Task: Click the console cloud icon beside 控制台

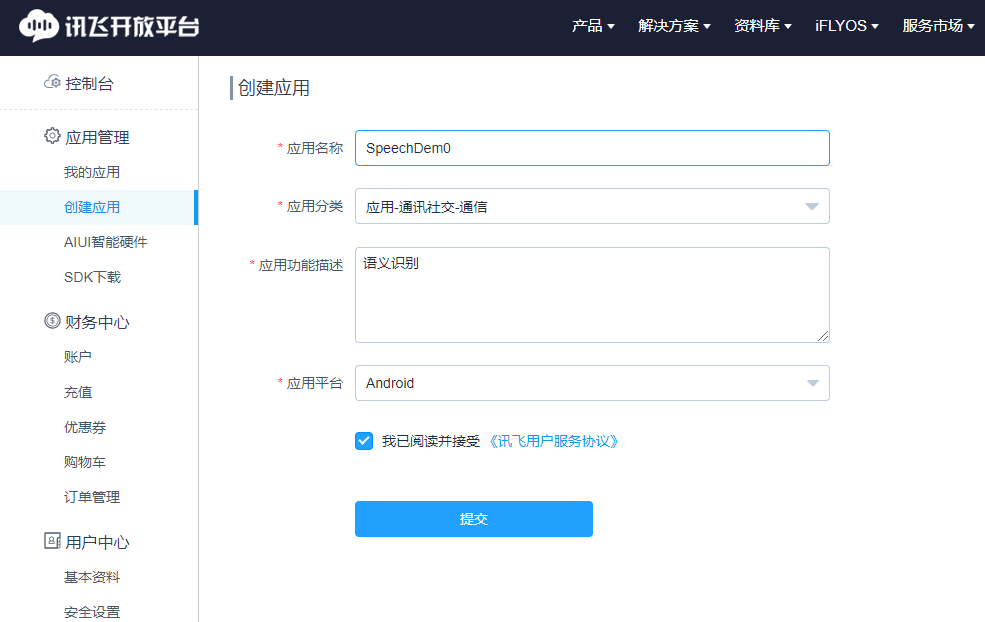Action: tap(52, 82)
